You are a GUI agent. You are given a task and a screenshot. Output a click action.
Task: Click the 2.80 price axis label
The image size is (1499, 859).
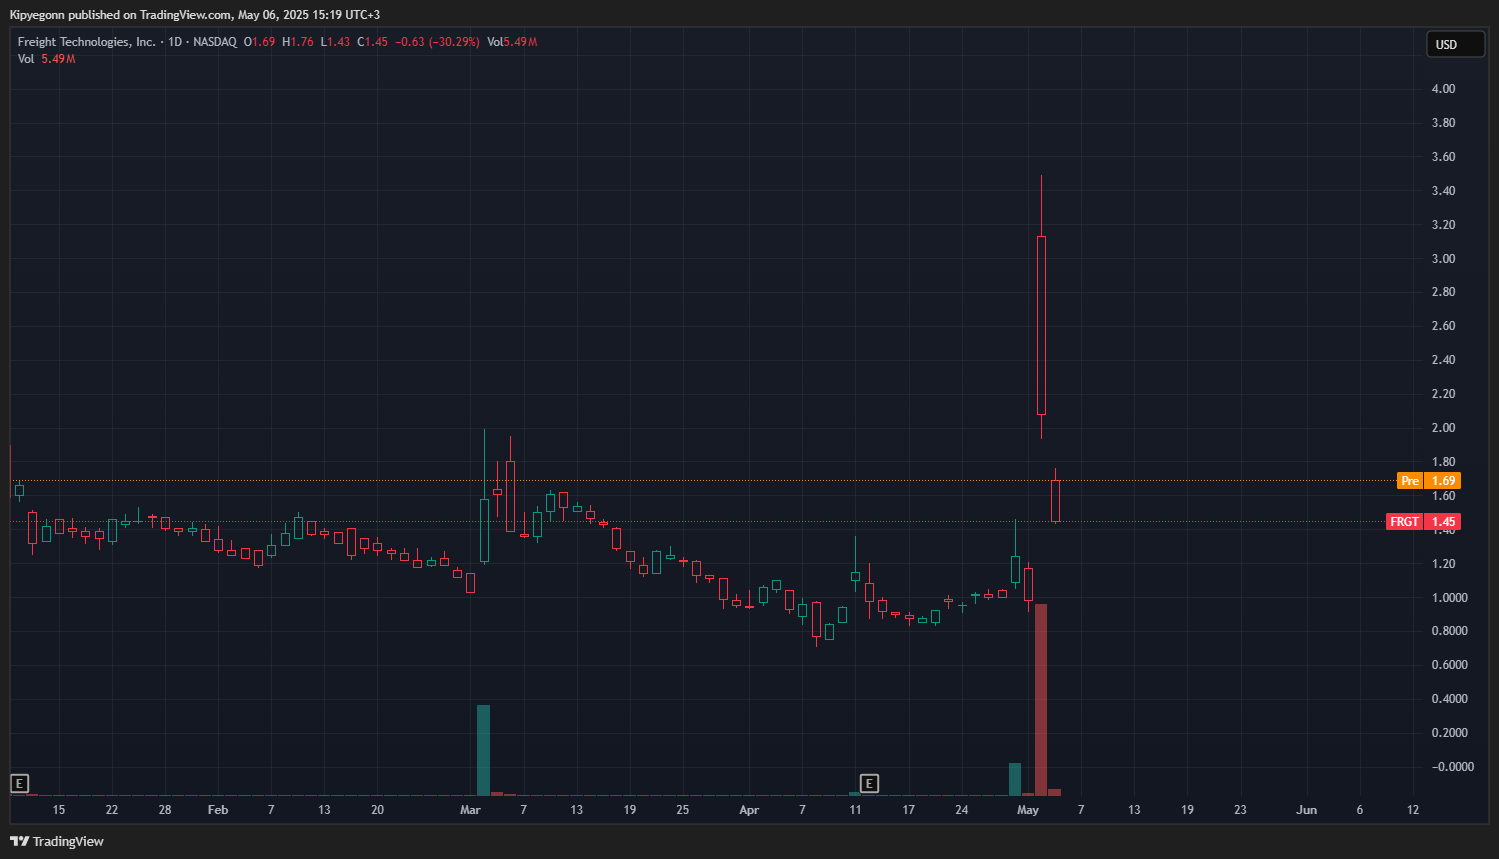(x=1443, y=292)
